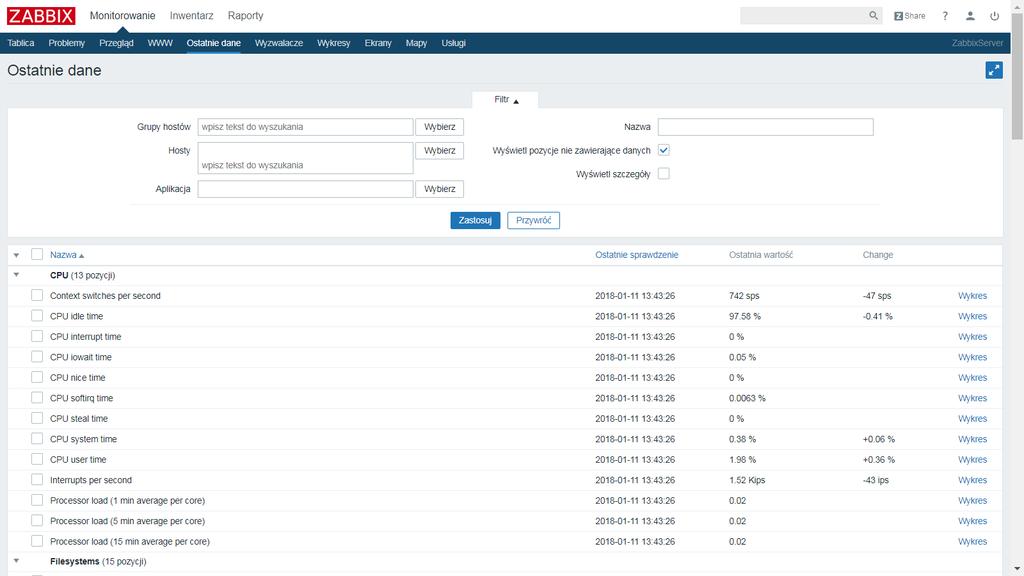Toggle fullscreen mode icon
1024x576 pixels.
pos(994,70)
